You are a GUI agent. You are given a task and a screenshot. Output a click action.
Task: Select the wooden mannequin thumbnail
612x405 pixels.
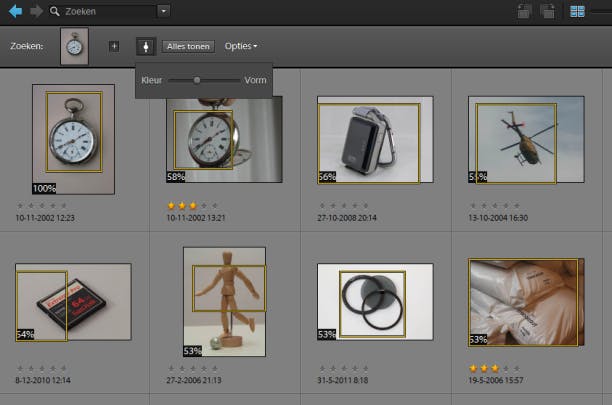[x=224, y=302]
